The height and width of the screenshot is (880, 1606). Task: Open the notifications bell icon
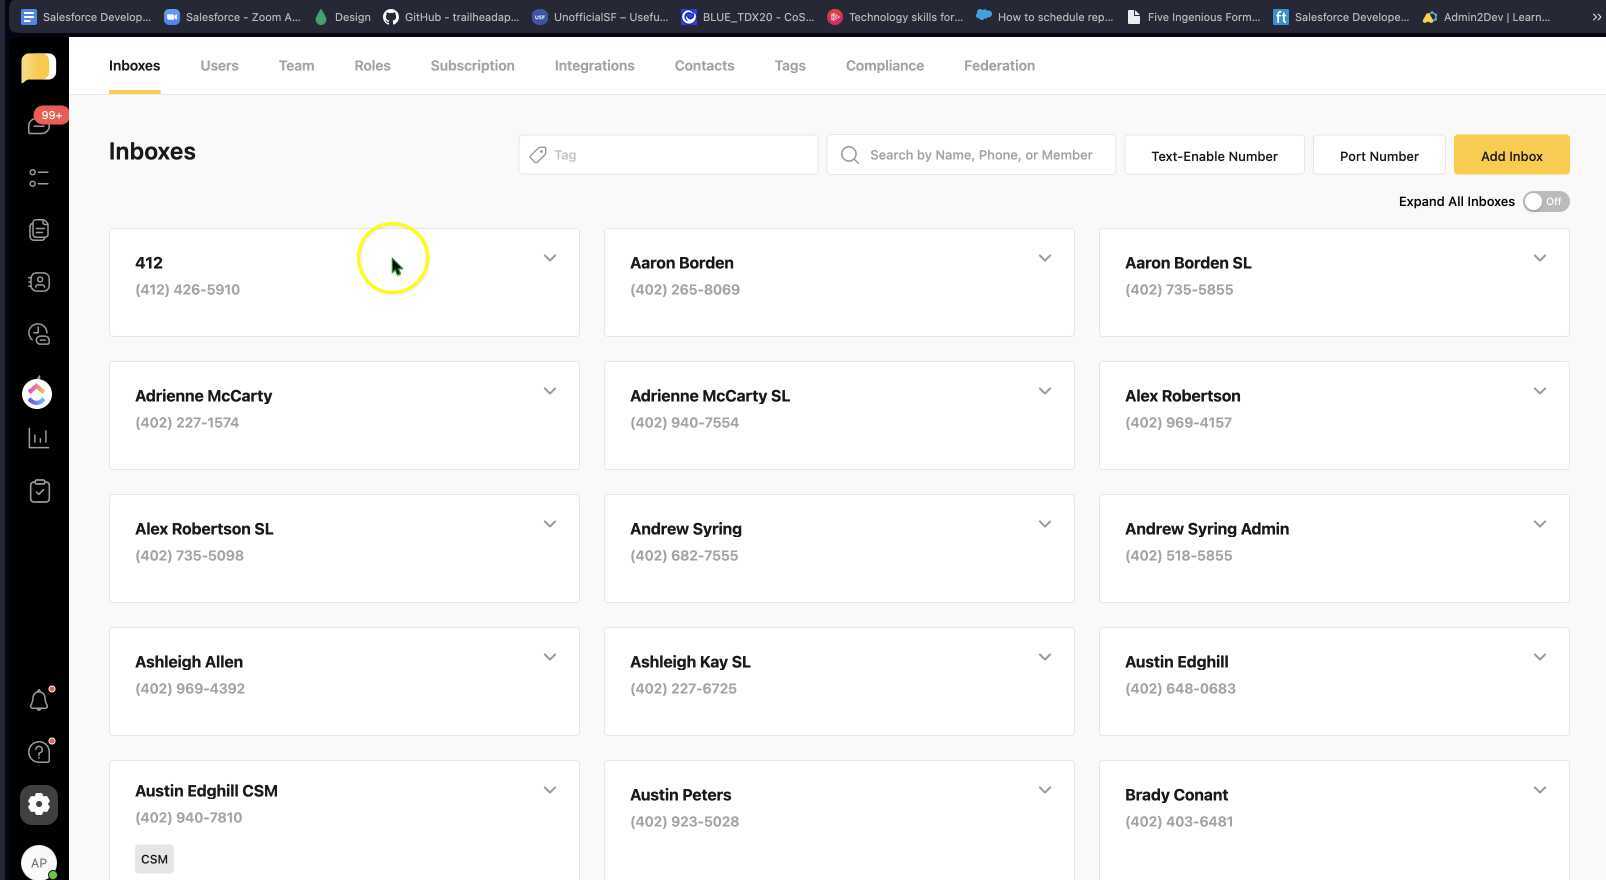[x=39, y=700]
